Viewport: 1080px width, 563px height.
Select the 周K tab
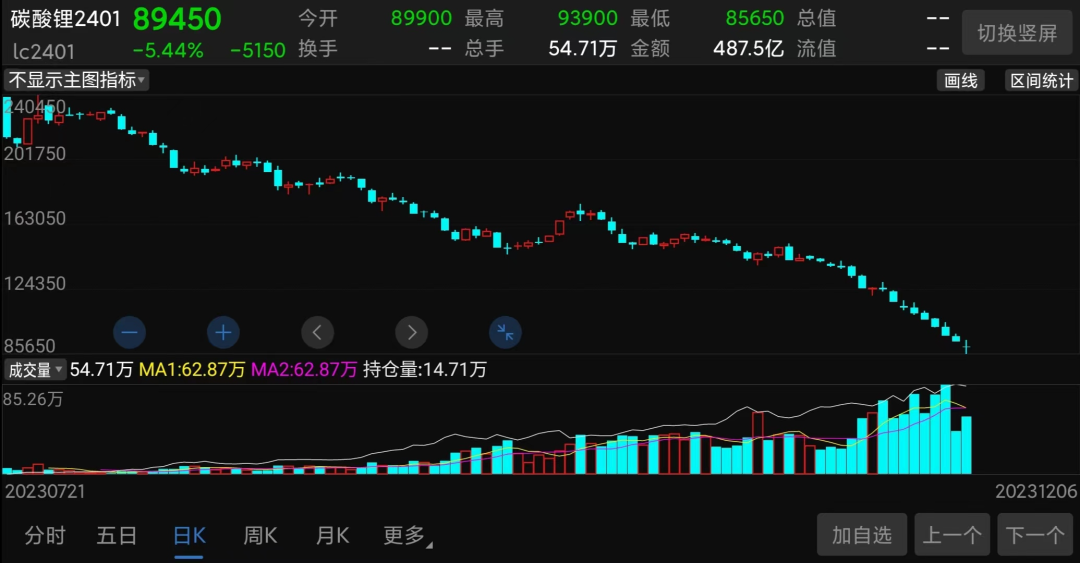(x=260, y=535)
